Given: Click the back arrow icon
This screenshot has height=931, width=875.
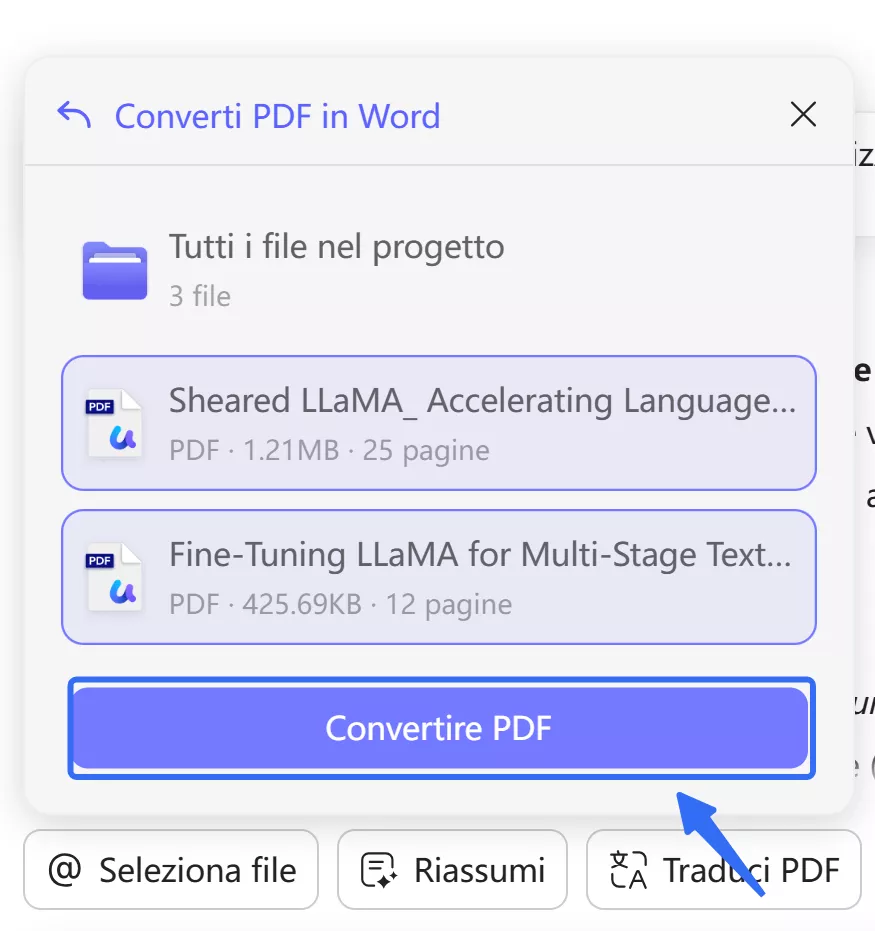Looking at the screenshot, I should [x=70, y=114].
